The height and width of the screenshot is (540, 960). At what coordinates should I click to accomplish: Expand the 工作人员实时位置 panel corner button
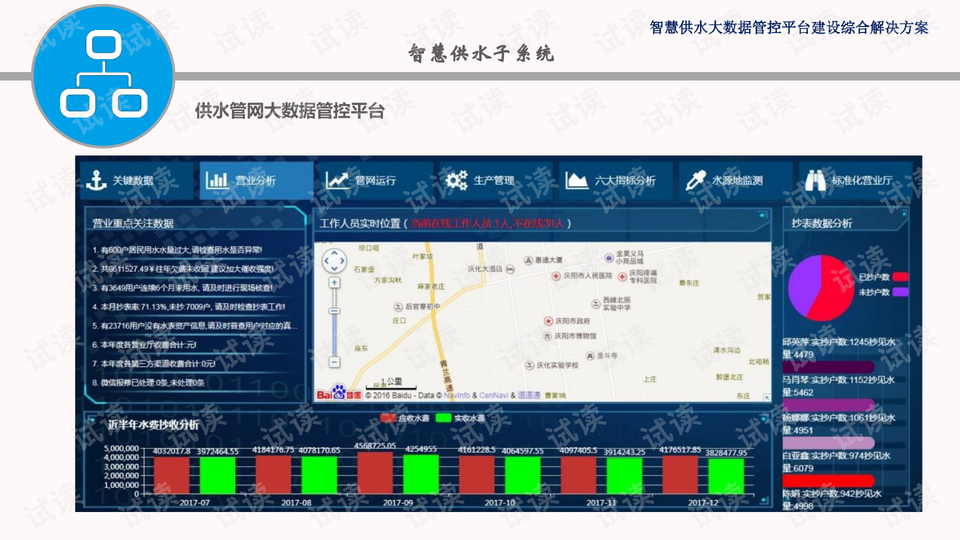coord(762,216)
